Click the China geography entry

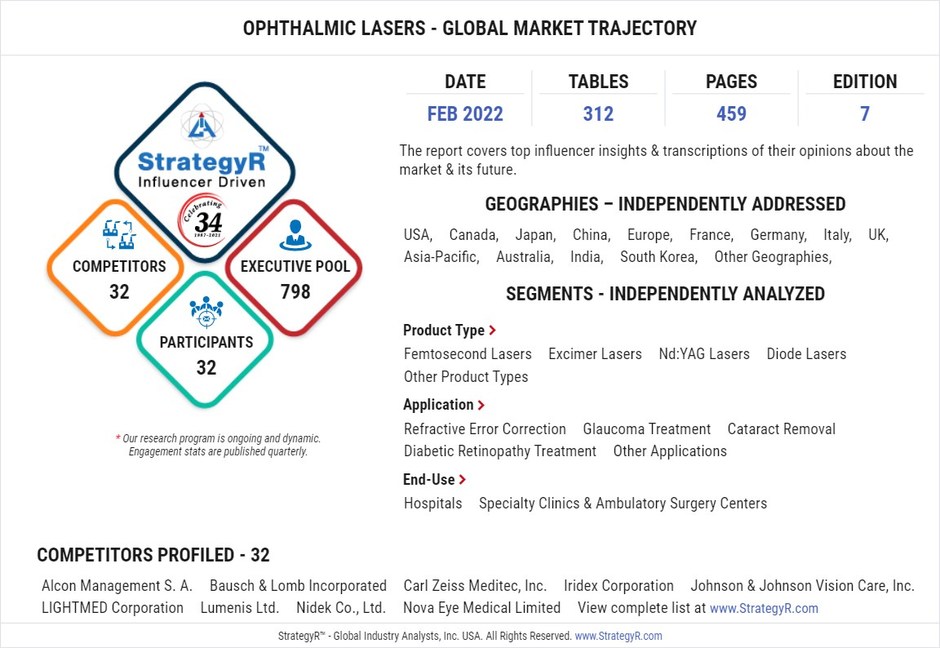[591, 235]
